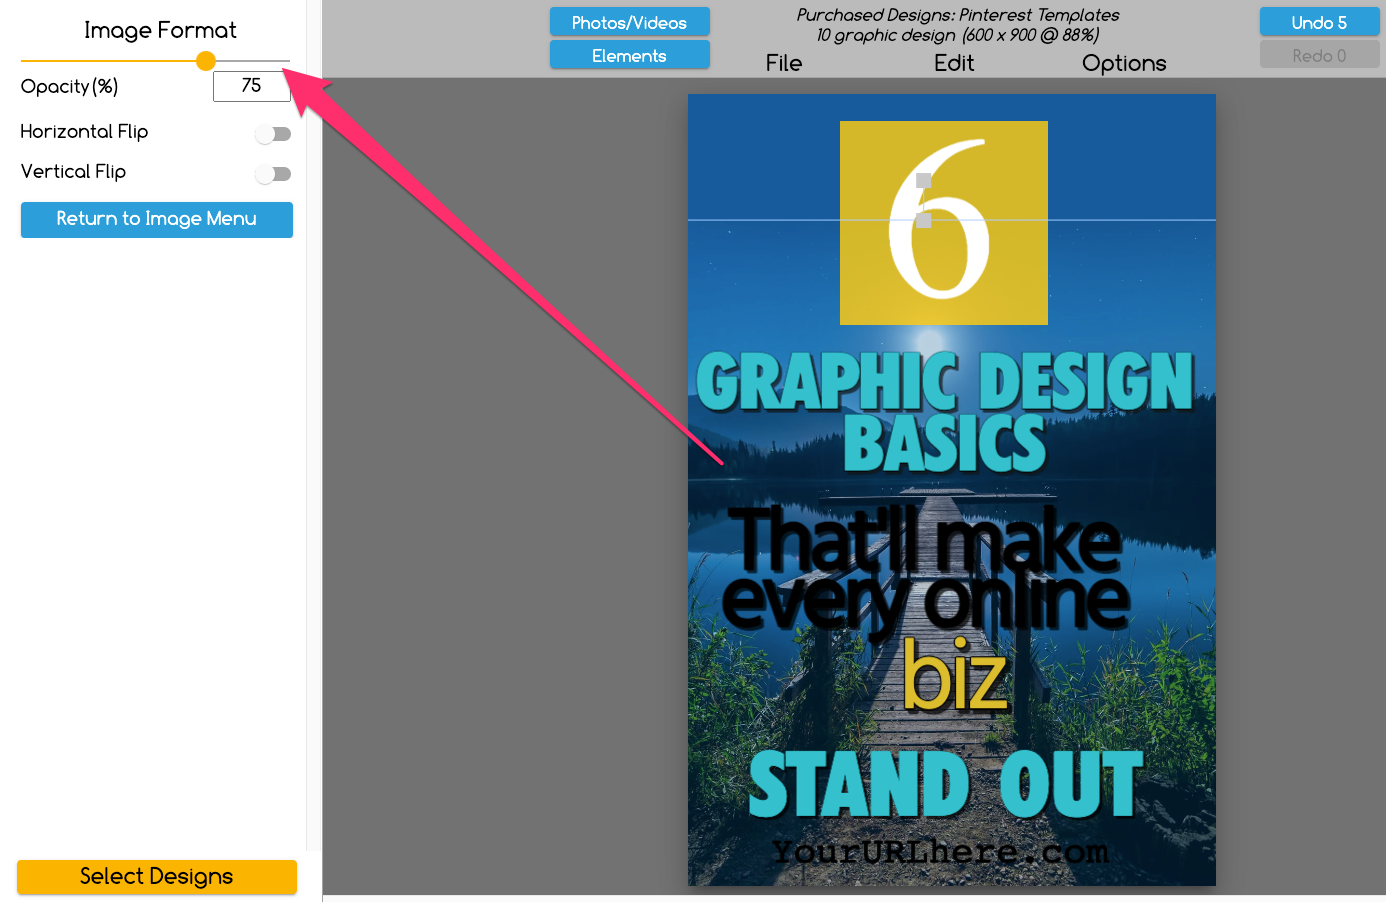
Task: Open the Elements panel
Action: [x=629, y=56]
